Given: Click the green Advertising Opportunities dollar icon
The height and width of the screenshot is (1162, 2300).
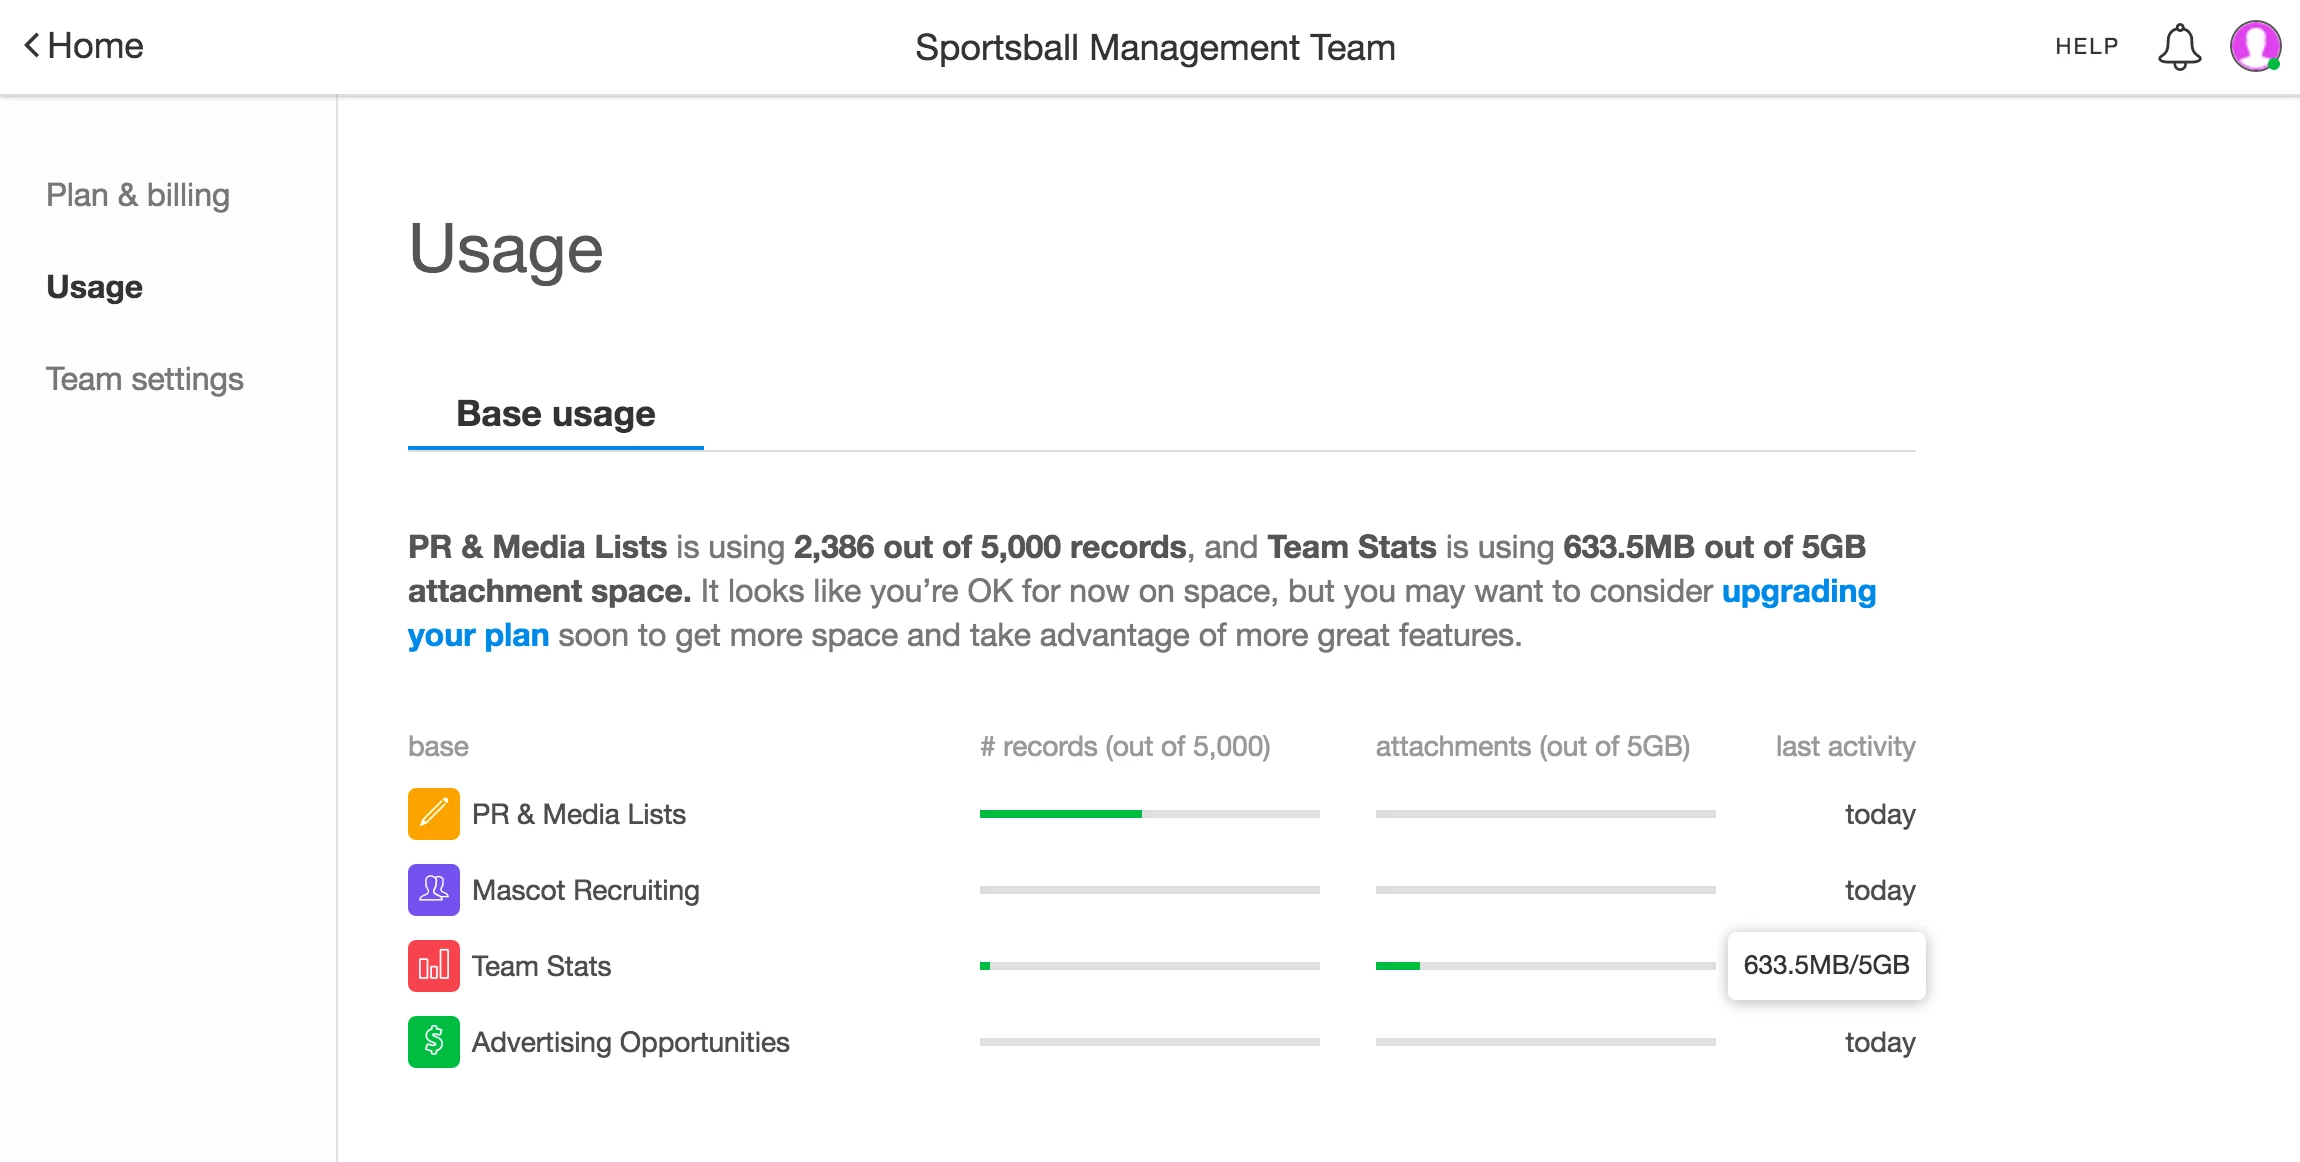Looking at the screenshot, I should click(433, 1042).
